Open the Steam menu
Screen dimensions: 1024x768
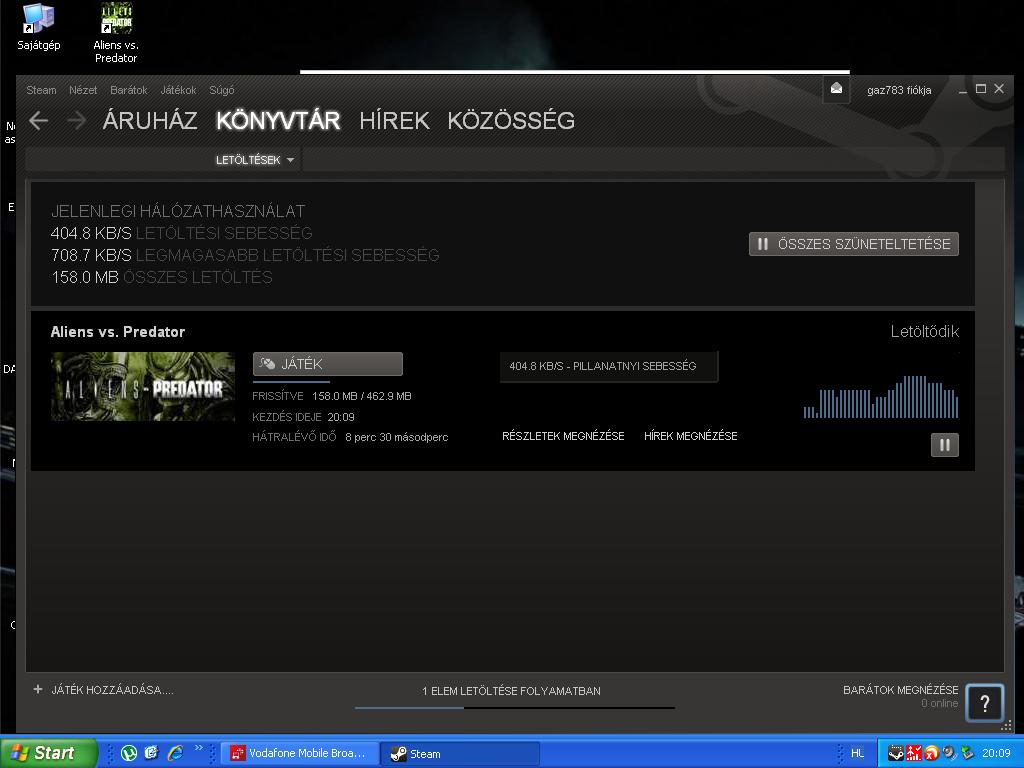[41, 90]
